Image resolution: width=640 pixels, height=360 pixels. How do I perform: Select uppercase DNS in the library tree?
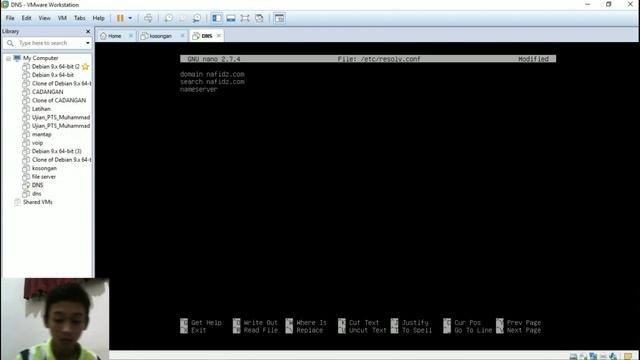tap(37, 185)
